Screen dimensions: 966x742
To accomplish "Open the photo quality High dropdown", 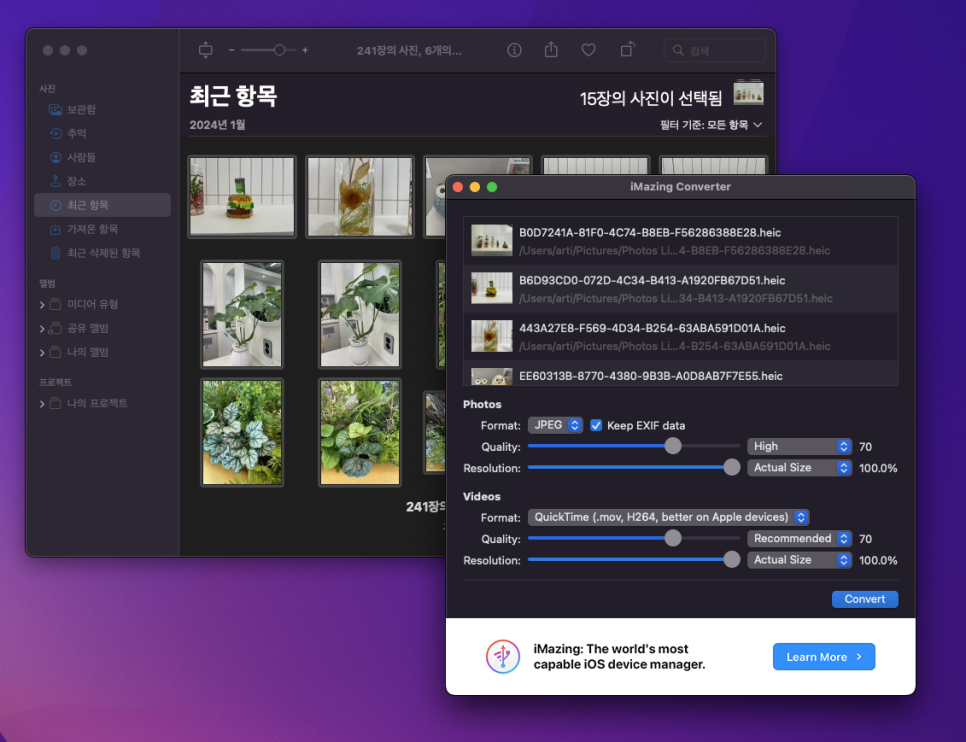I will (x=799, y=446).
